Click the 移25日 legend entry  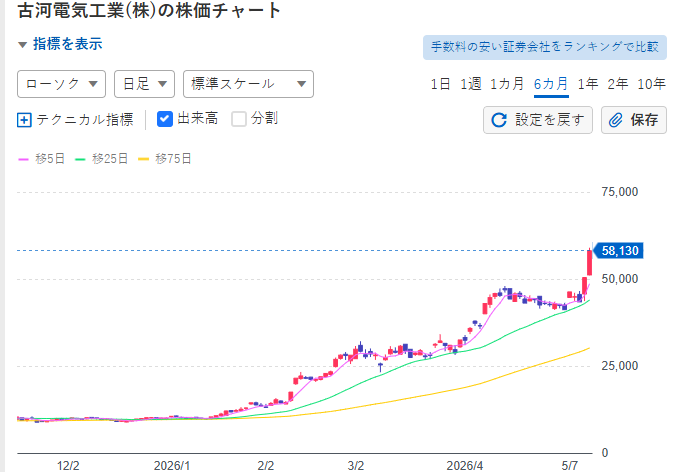click(101, 159)
